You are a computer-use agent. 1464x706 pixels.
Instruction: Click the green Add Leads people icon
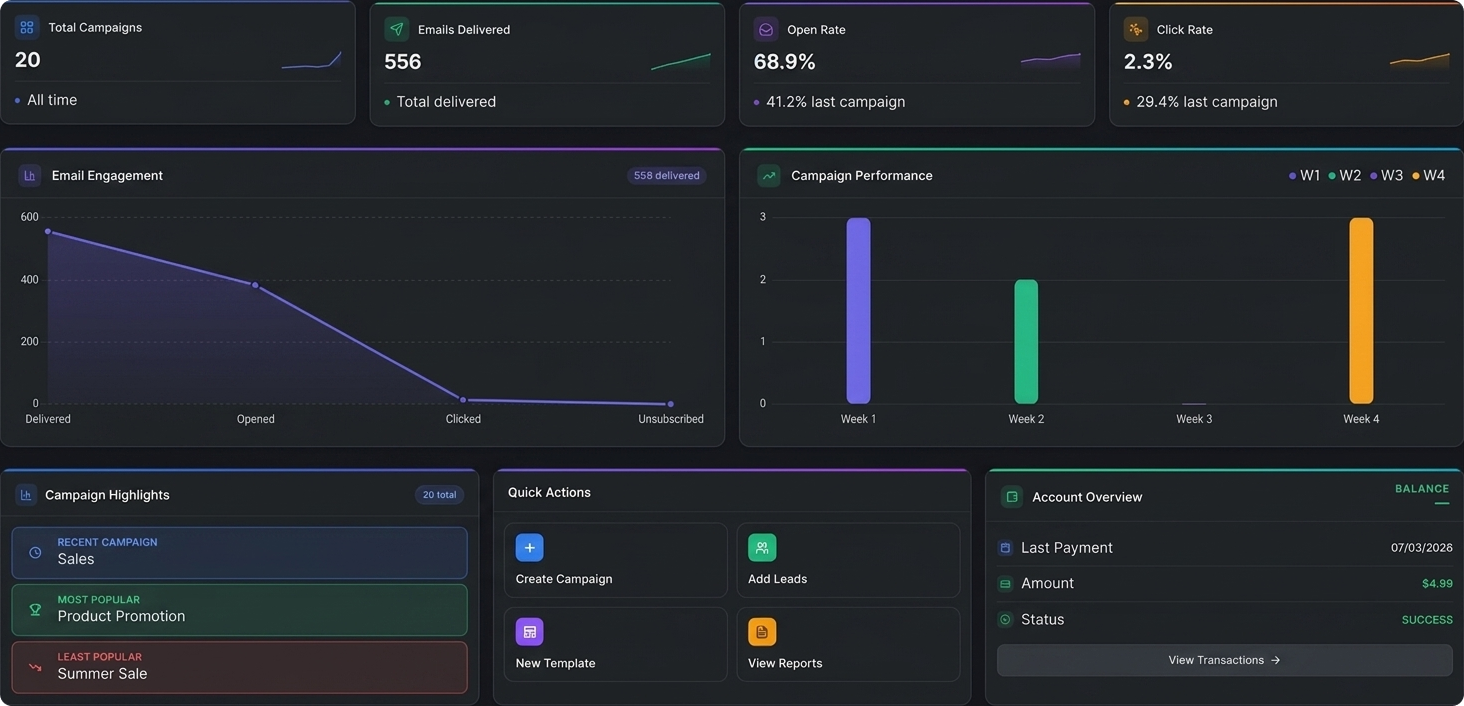coord(762,548)
